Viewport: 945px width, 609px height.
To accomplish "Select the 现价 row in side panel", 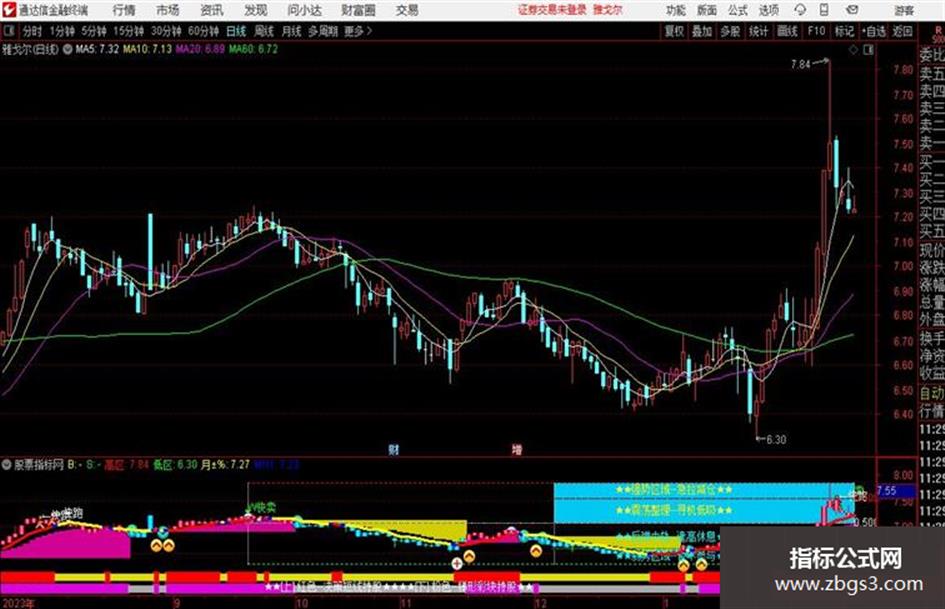I will pos(932,249).
